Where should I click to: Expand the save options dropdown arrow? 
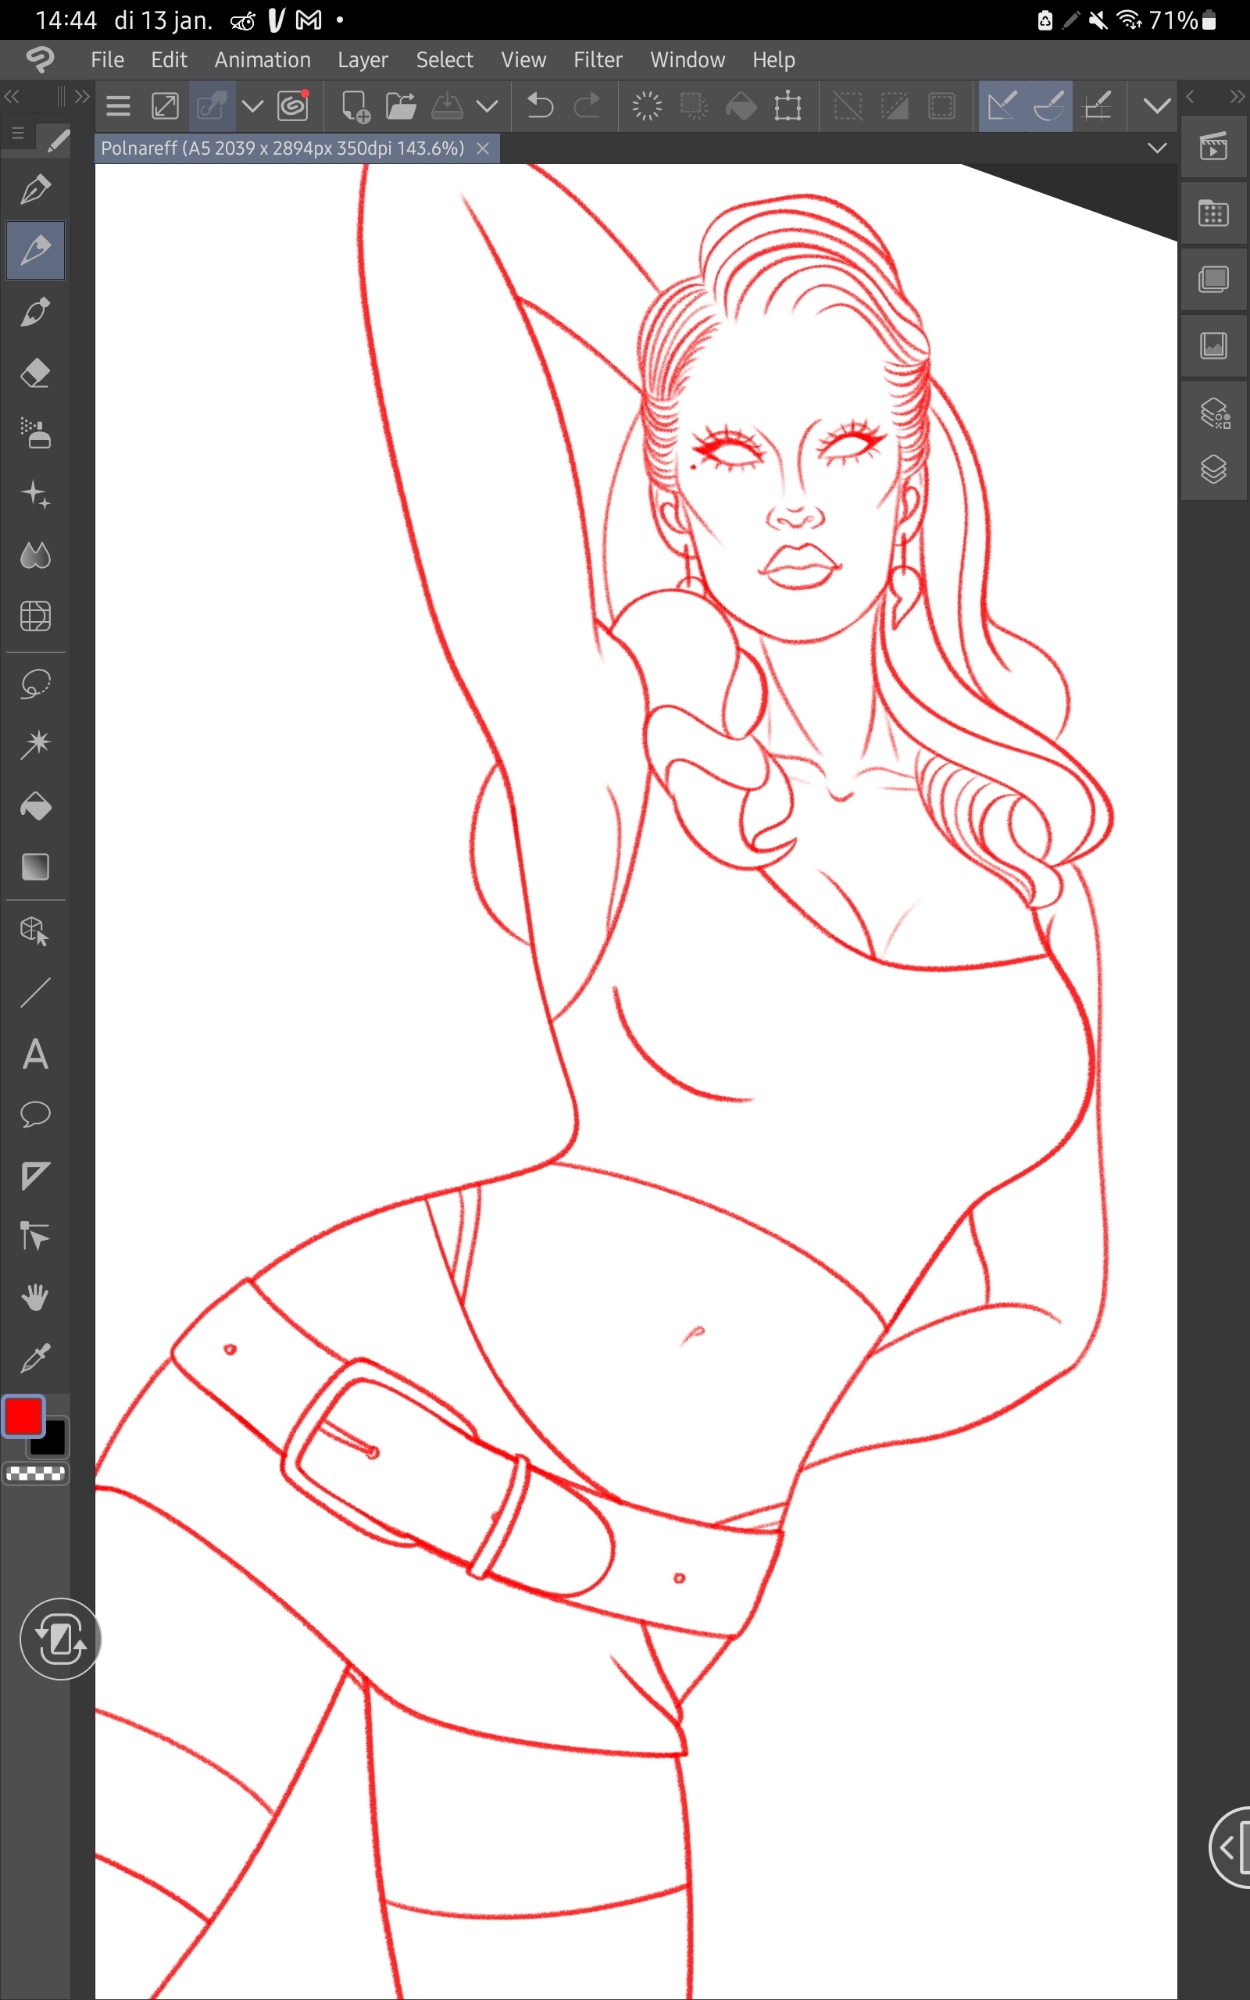[487, 106]
